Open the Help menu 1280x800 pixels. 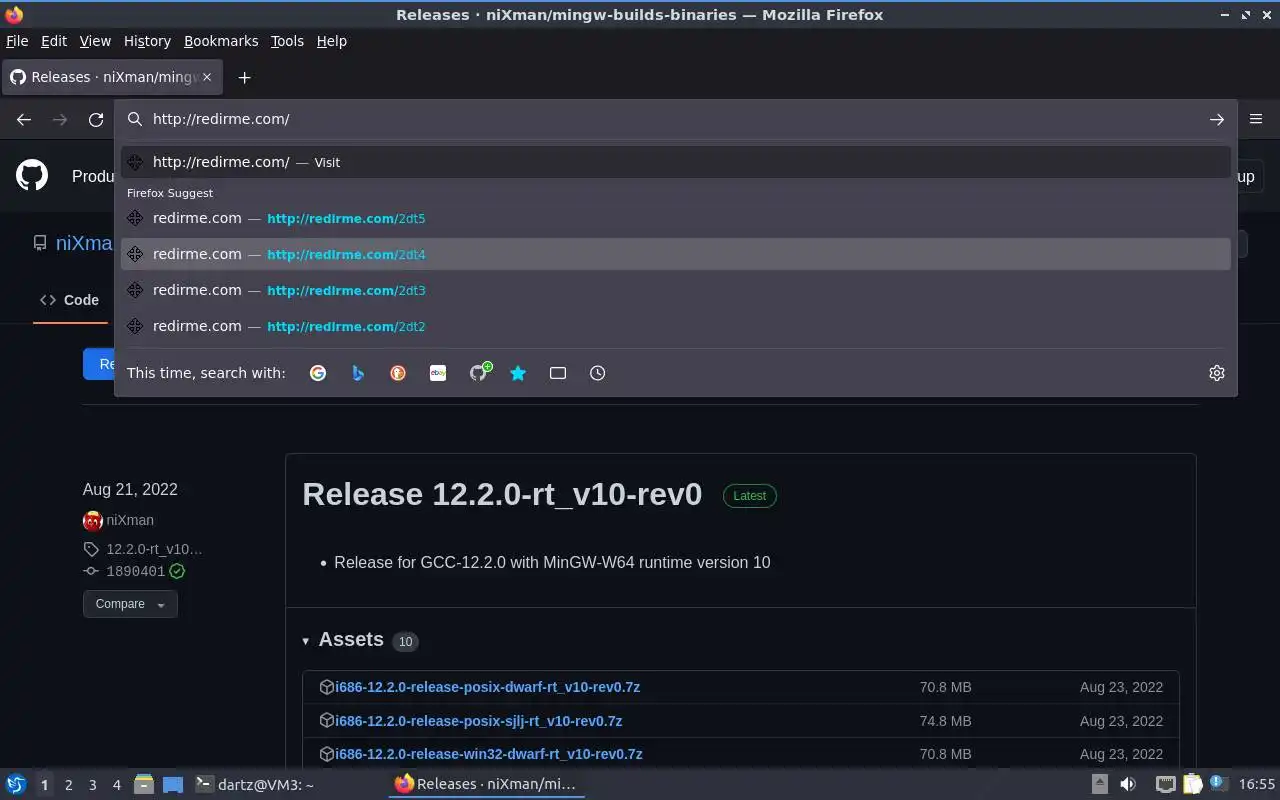pos(332,41)
